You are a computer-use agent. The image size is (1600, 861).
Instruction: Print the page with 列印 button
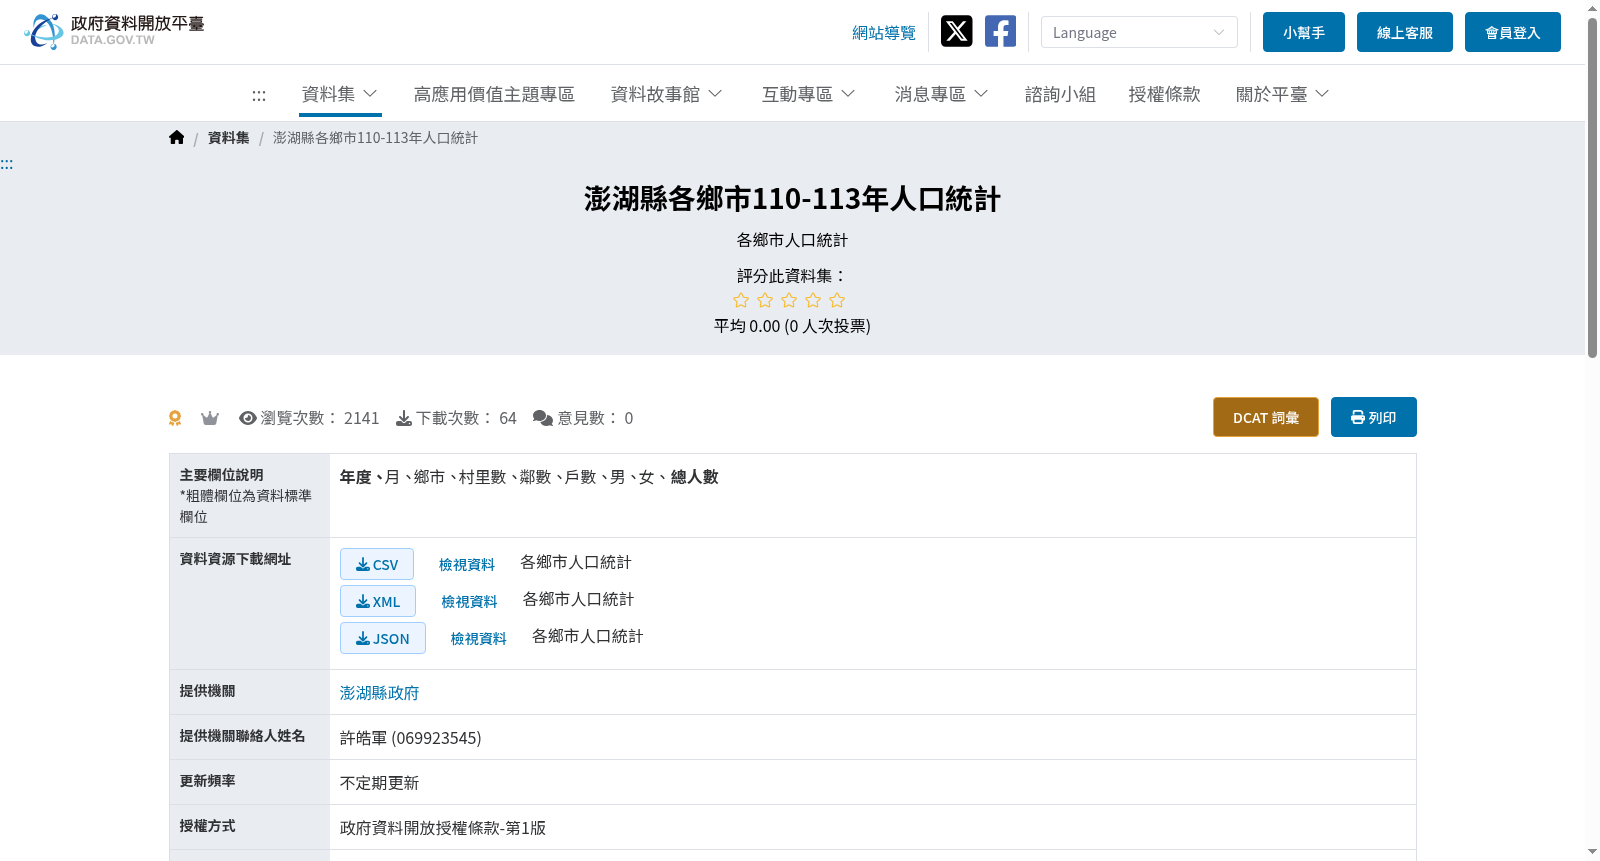(x=1374, y=417)
